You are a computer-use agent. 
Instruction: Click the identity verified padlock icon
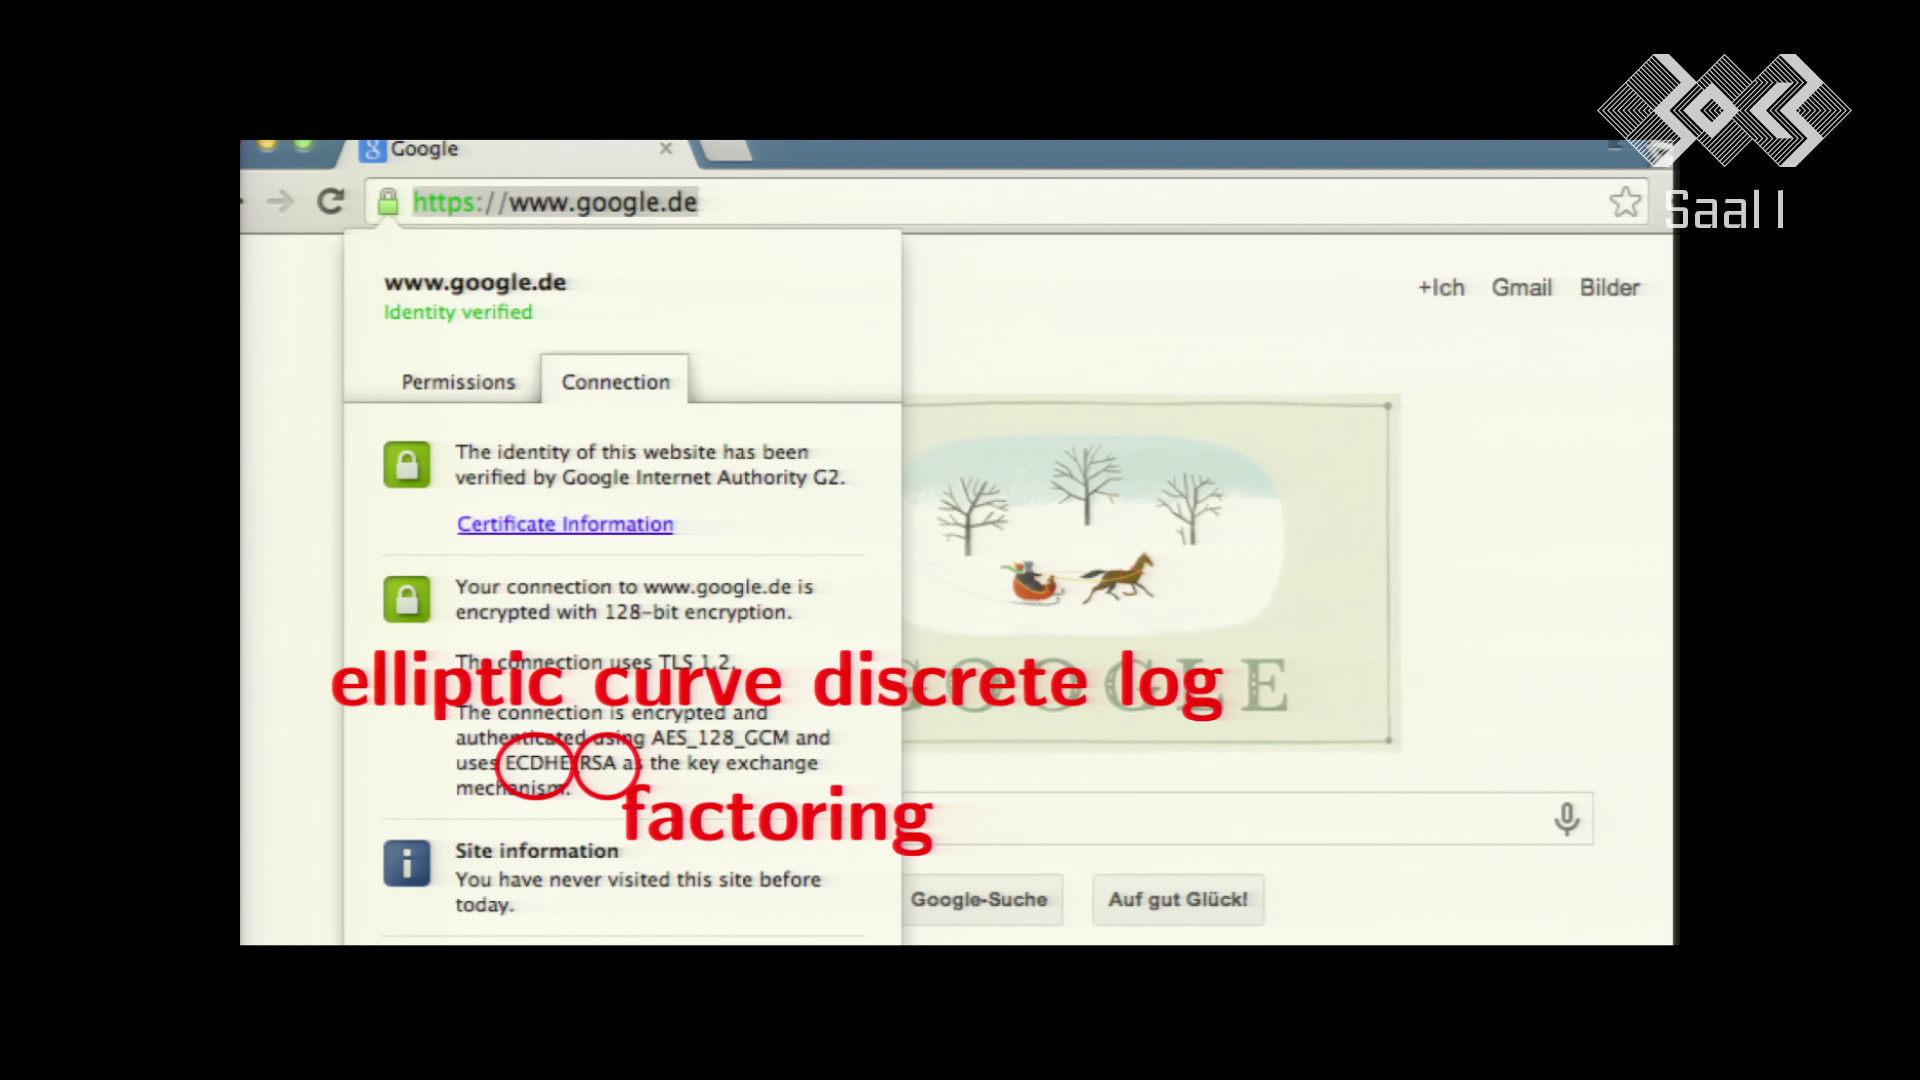point(407,465)
